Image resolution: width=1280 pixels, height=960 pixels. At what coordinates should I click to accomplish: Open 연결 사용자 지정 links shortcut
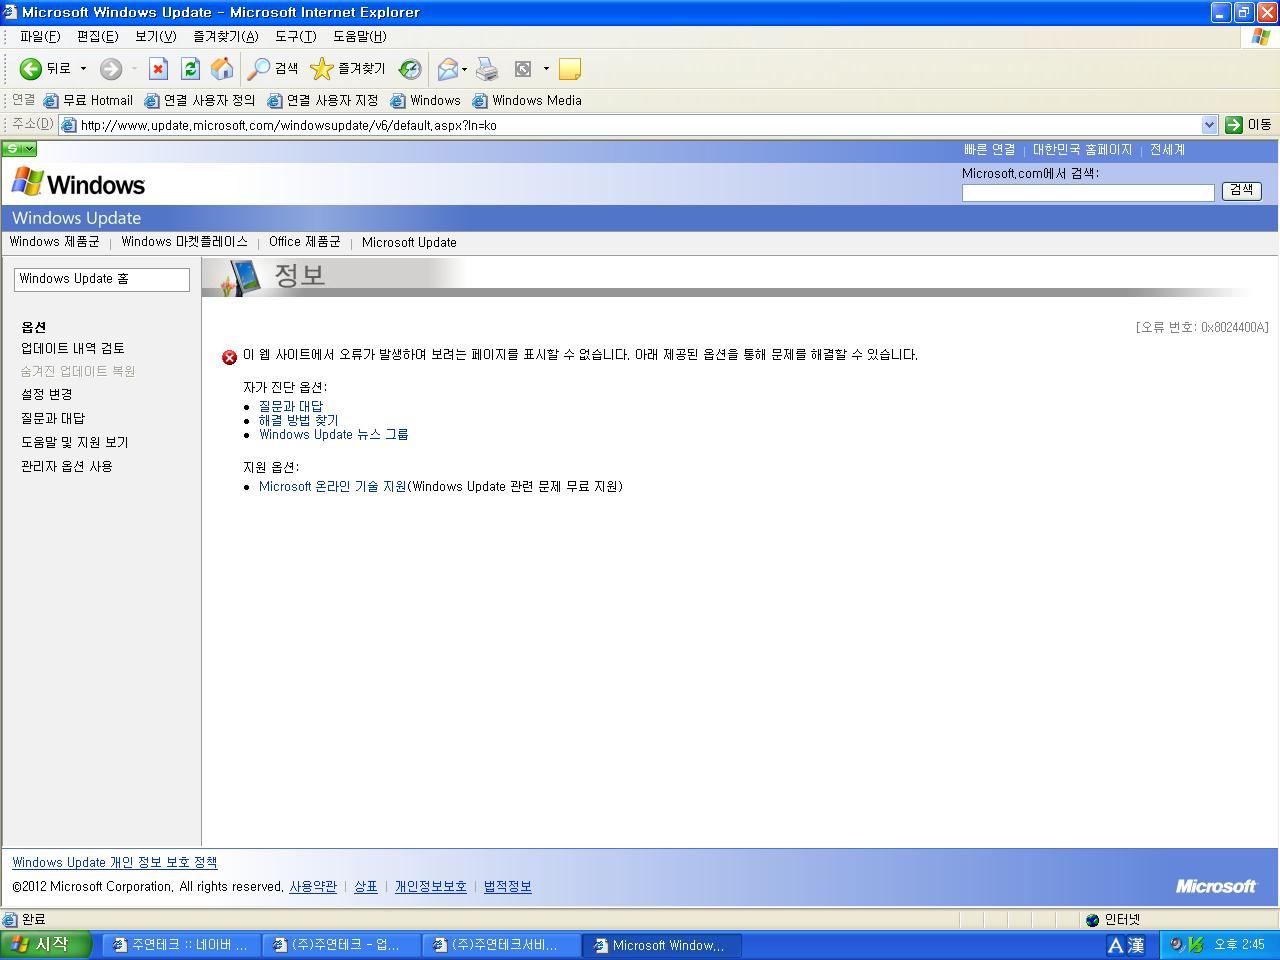(x=323, y=100)
